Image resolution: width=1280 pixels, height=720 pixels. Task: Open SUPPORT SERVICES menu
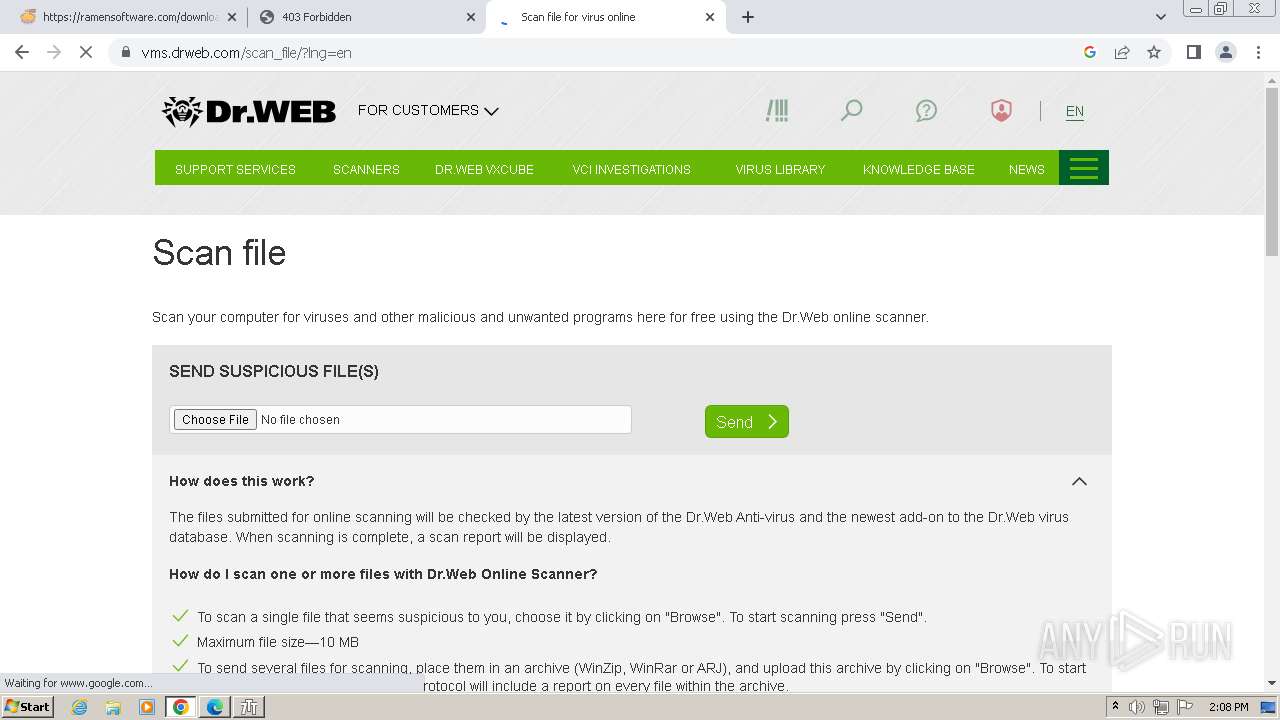coord(235,169)
